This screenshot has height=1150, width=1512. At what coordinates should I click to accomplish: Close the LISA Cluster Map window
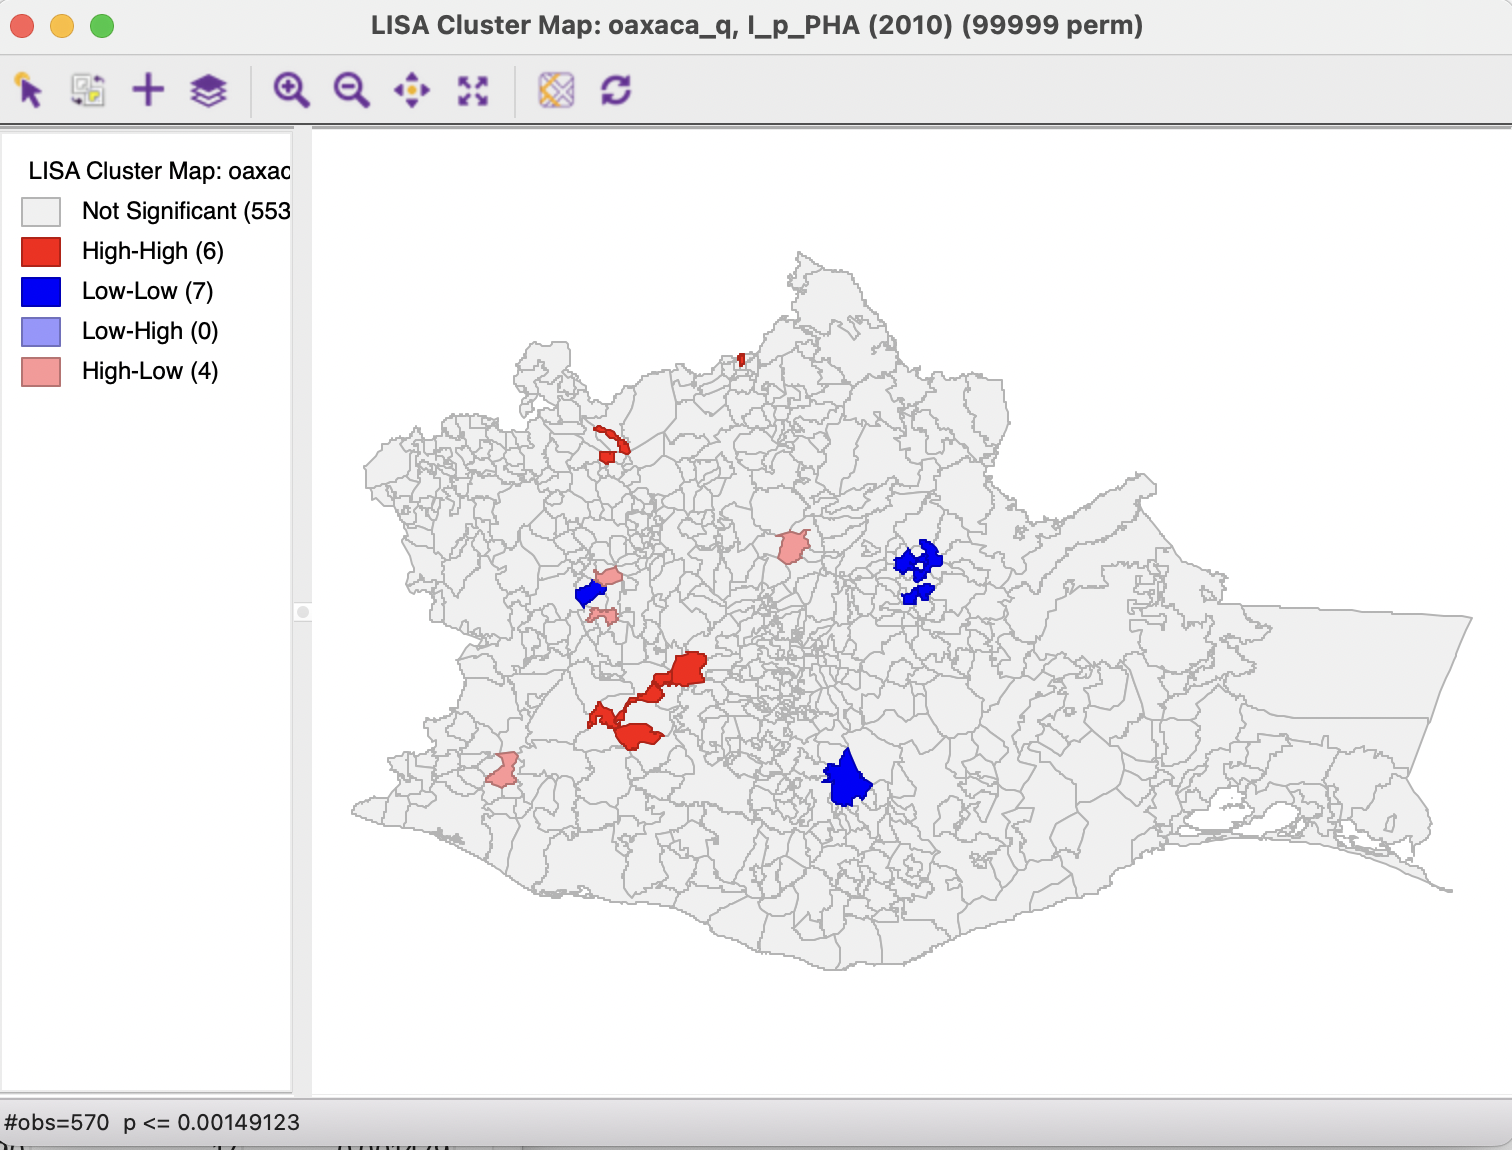(22, 26)
